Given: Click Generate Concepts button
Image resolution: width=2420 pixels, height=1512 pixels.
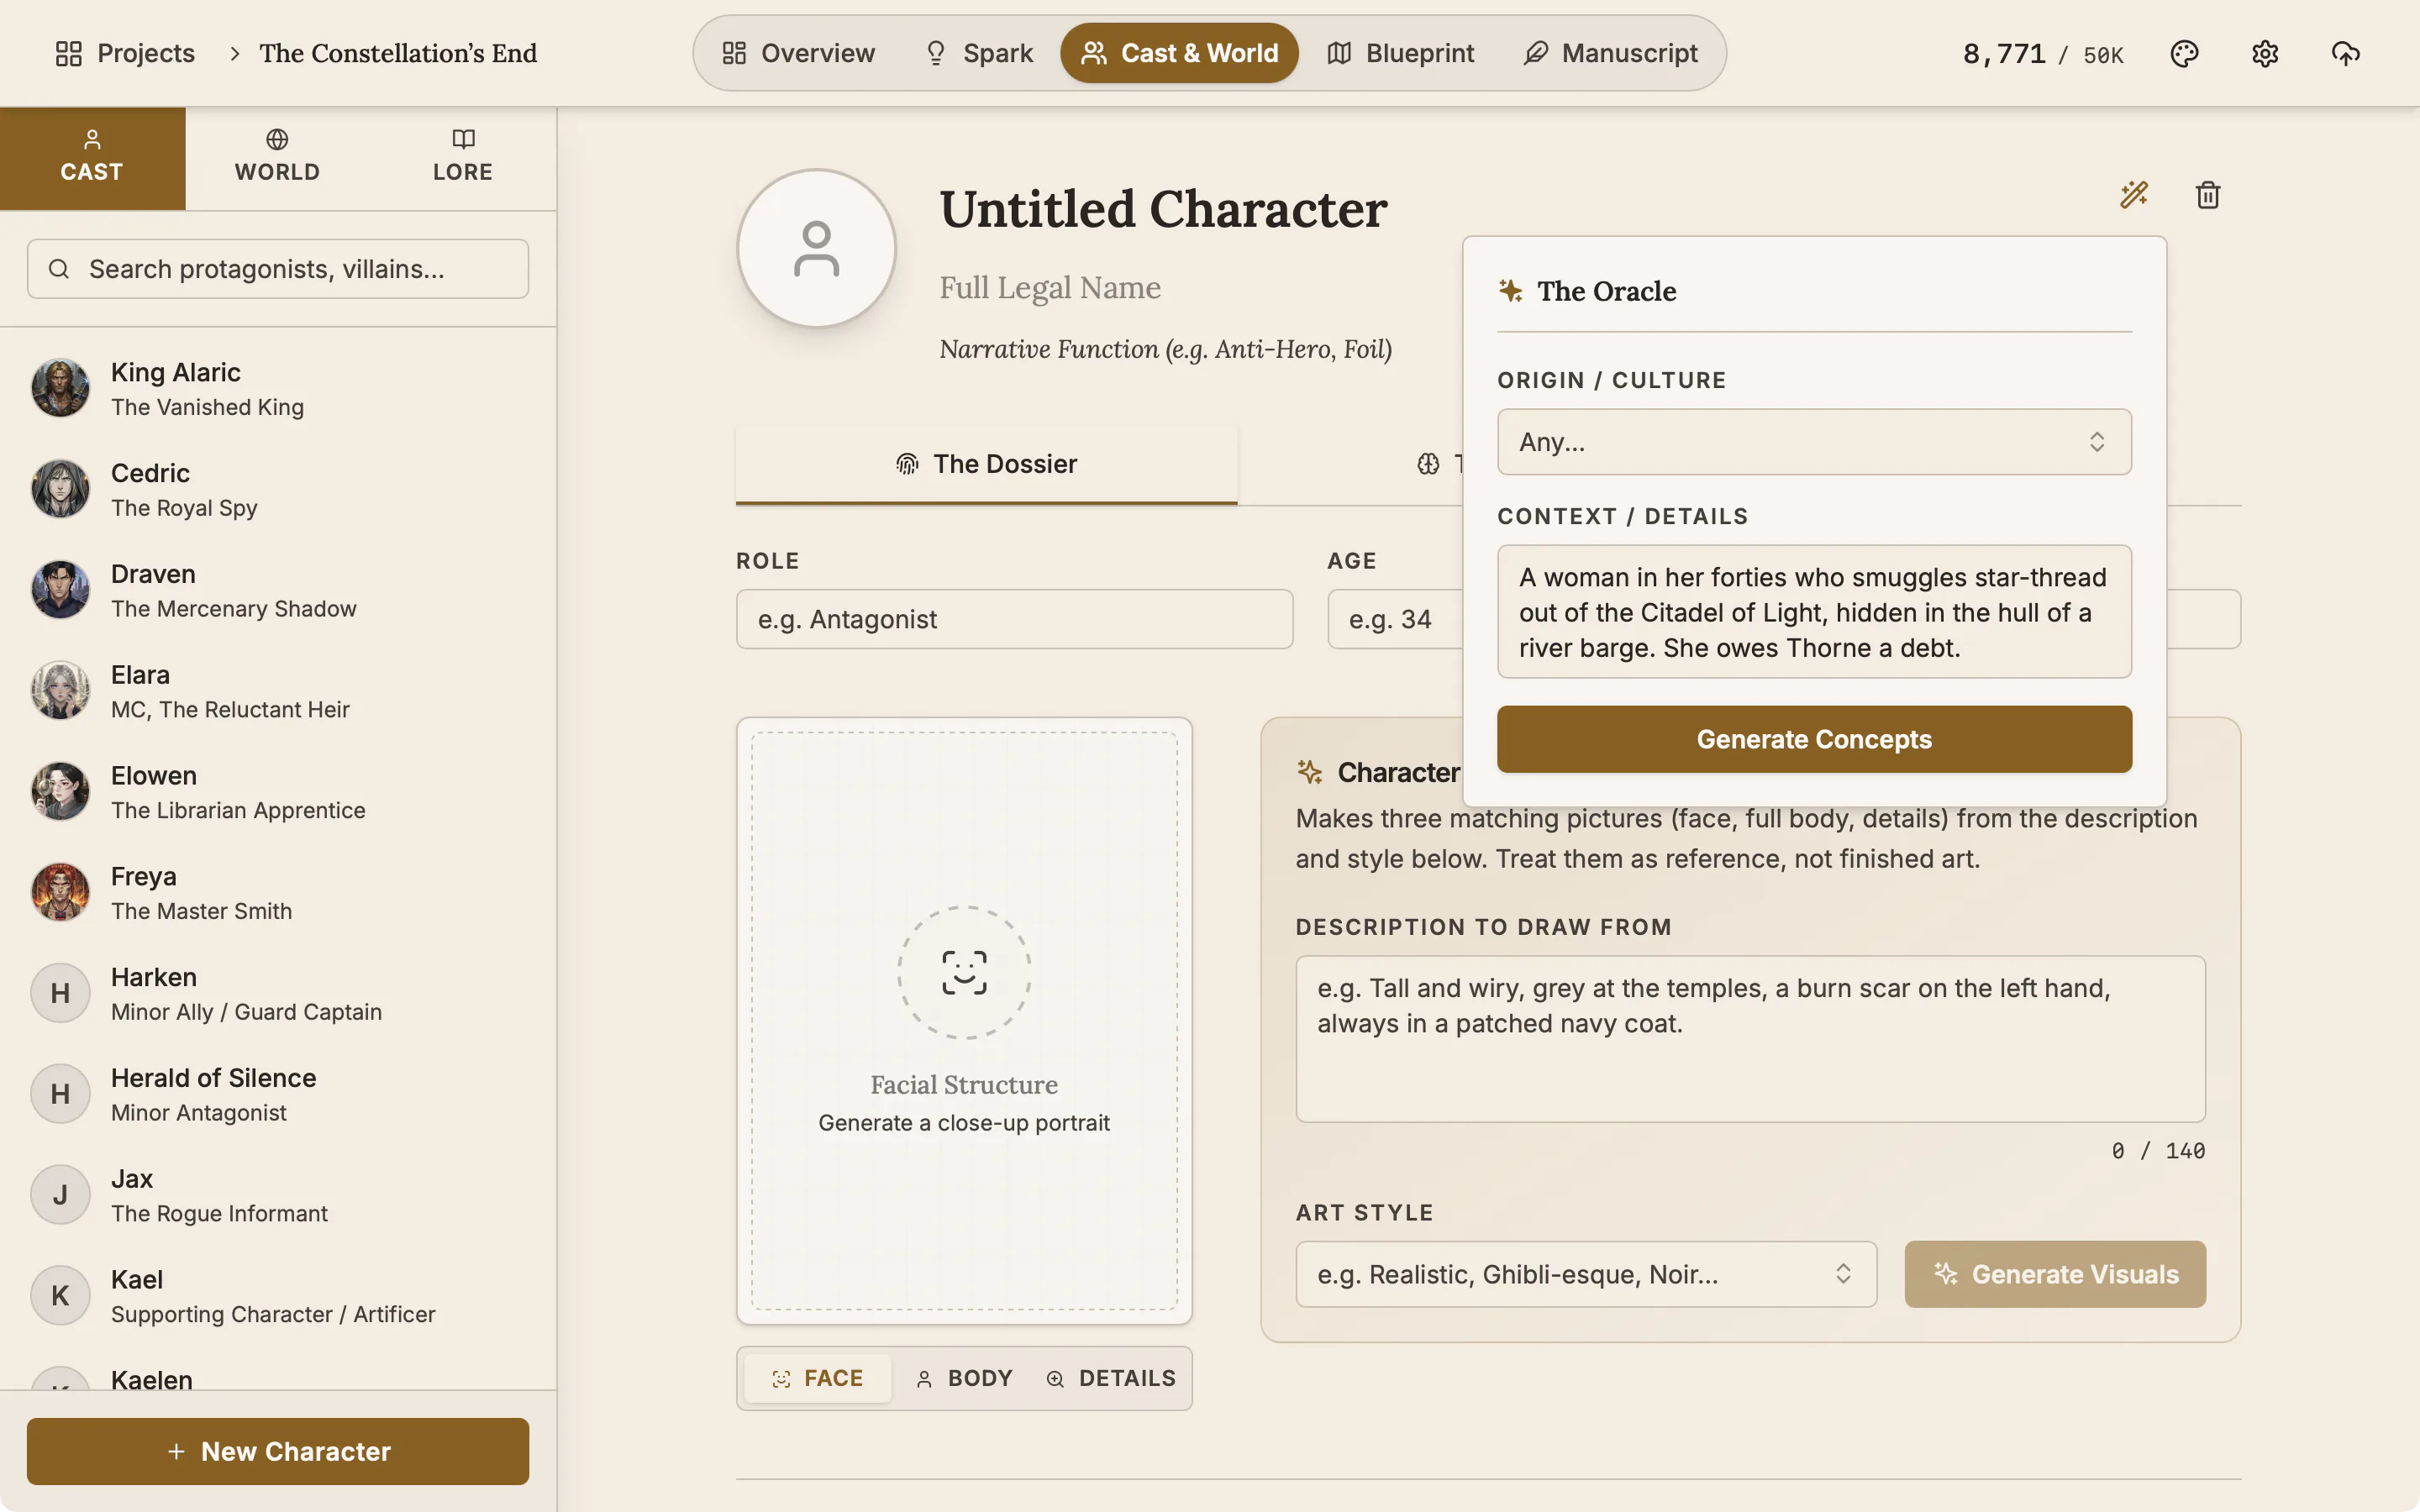Looking at the screenshot, I should pyautogui.click(x=1814, y=739).
